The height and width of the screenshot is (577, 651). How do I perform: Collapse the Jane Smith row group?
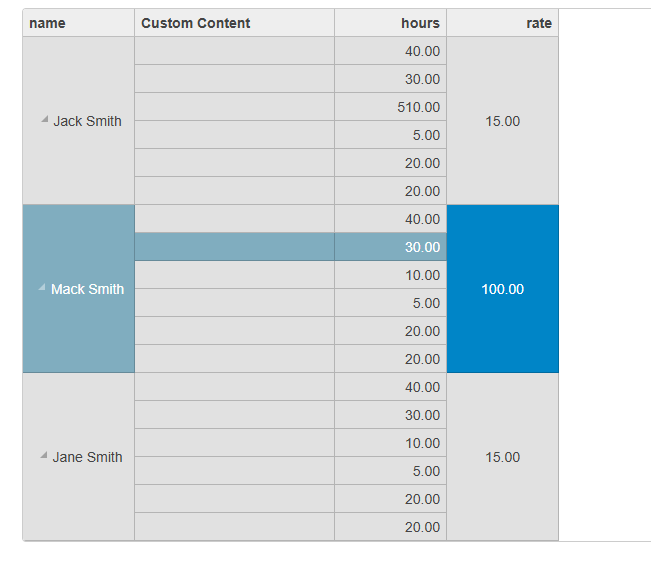point(43,455)
